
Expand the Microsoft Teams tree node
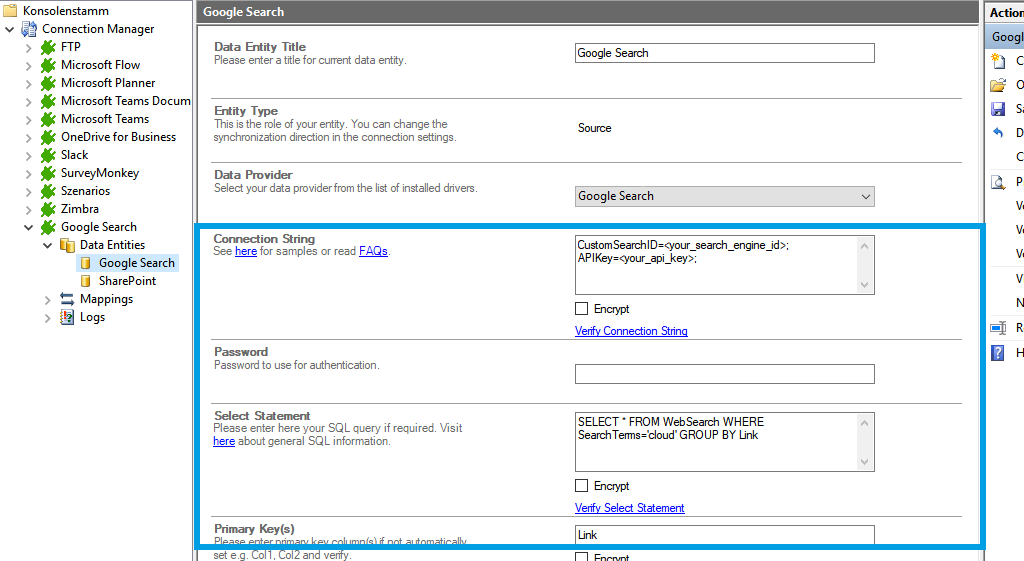click(x=28, y=119)
